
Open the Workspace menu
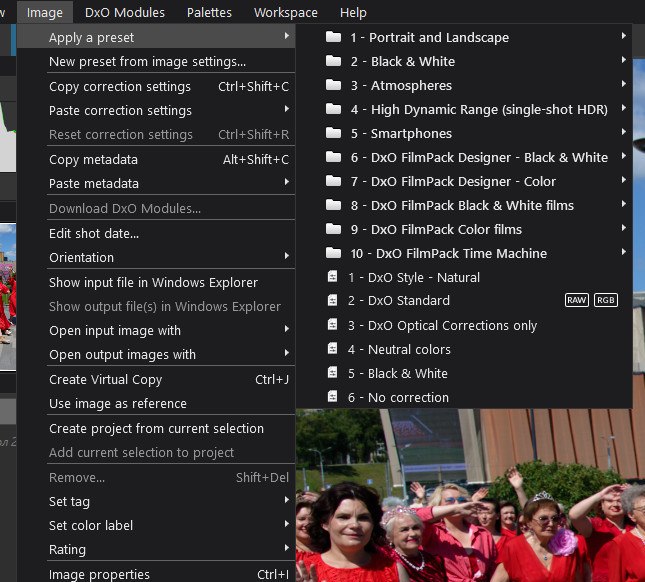tap(285, 12)
